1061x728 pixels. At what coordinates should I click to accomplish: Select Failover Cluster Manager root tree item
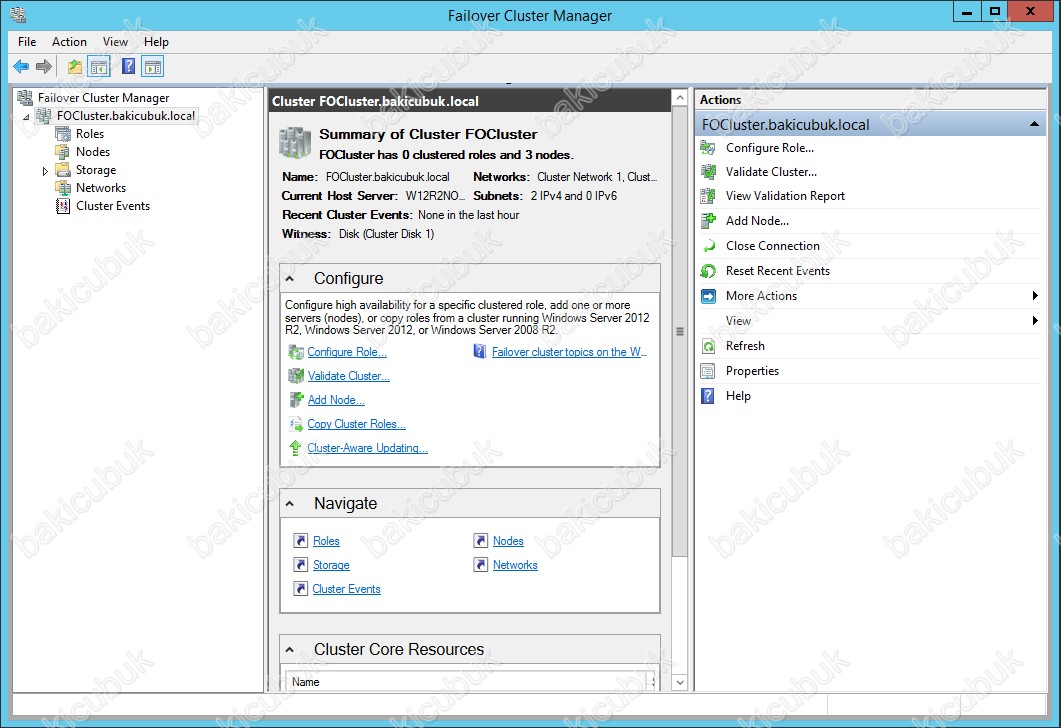104,97
